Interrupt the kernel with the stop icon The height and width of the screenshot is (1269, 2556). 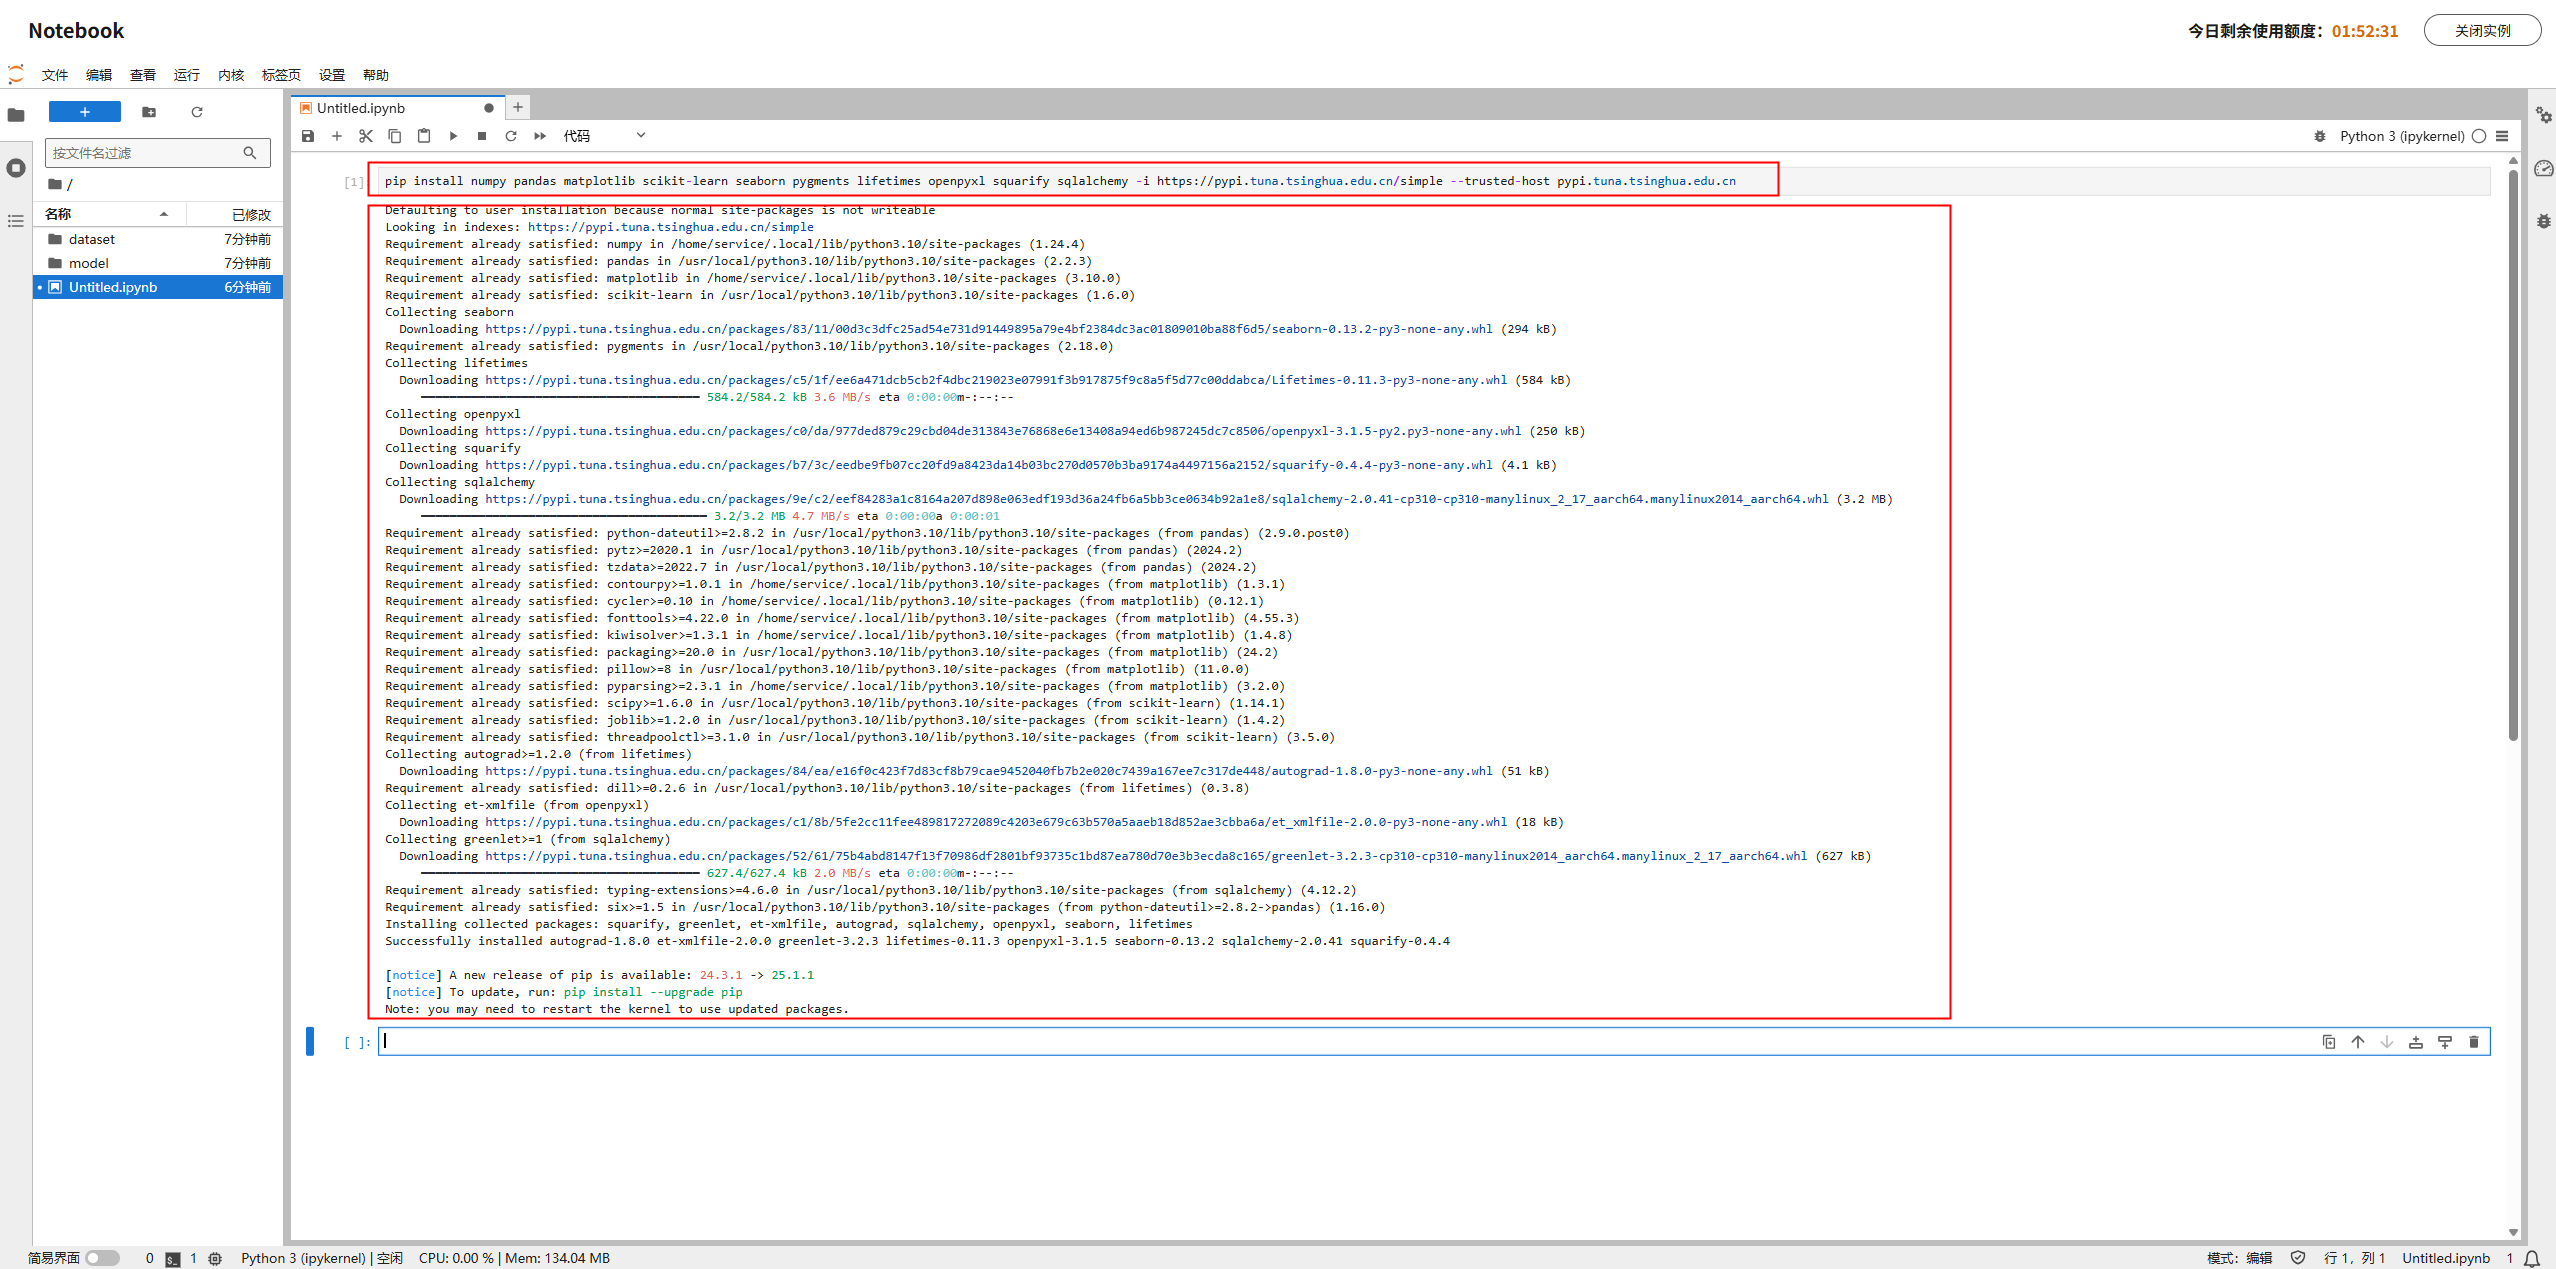point(482,136)
